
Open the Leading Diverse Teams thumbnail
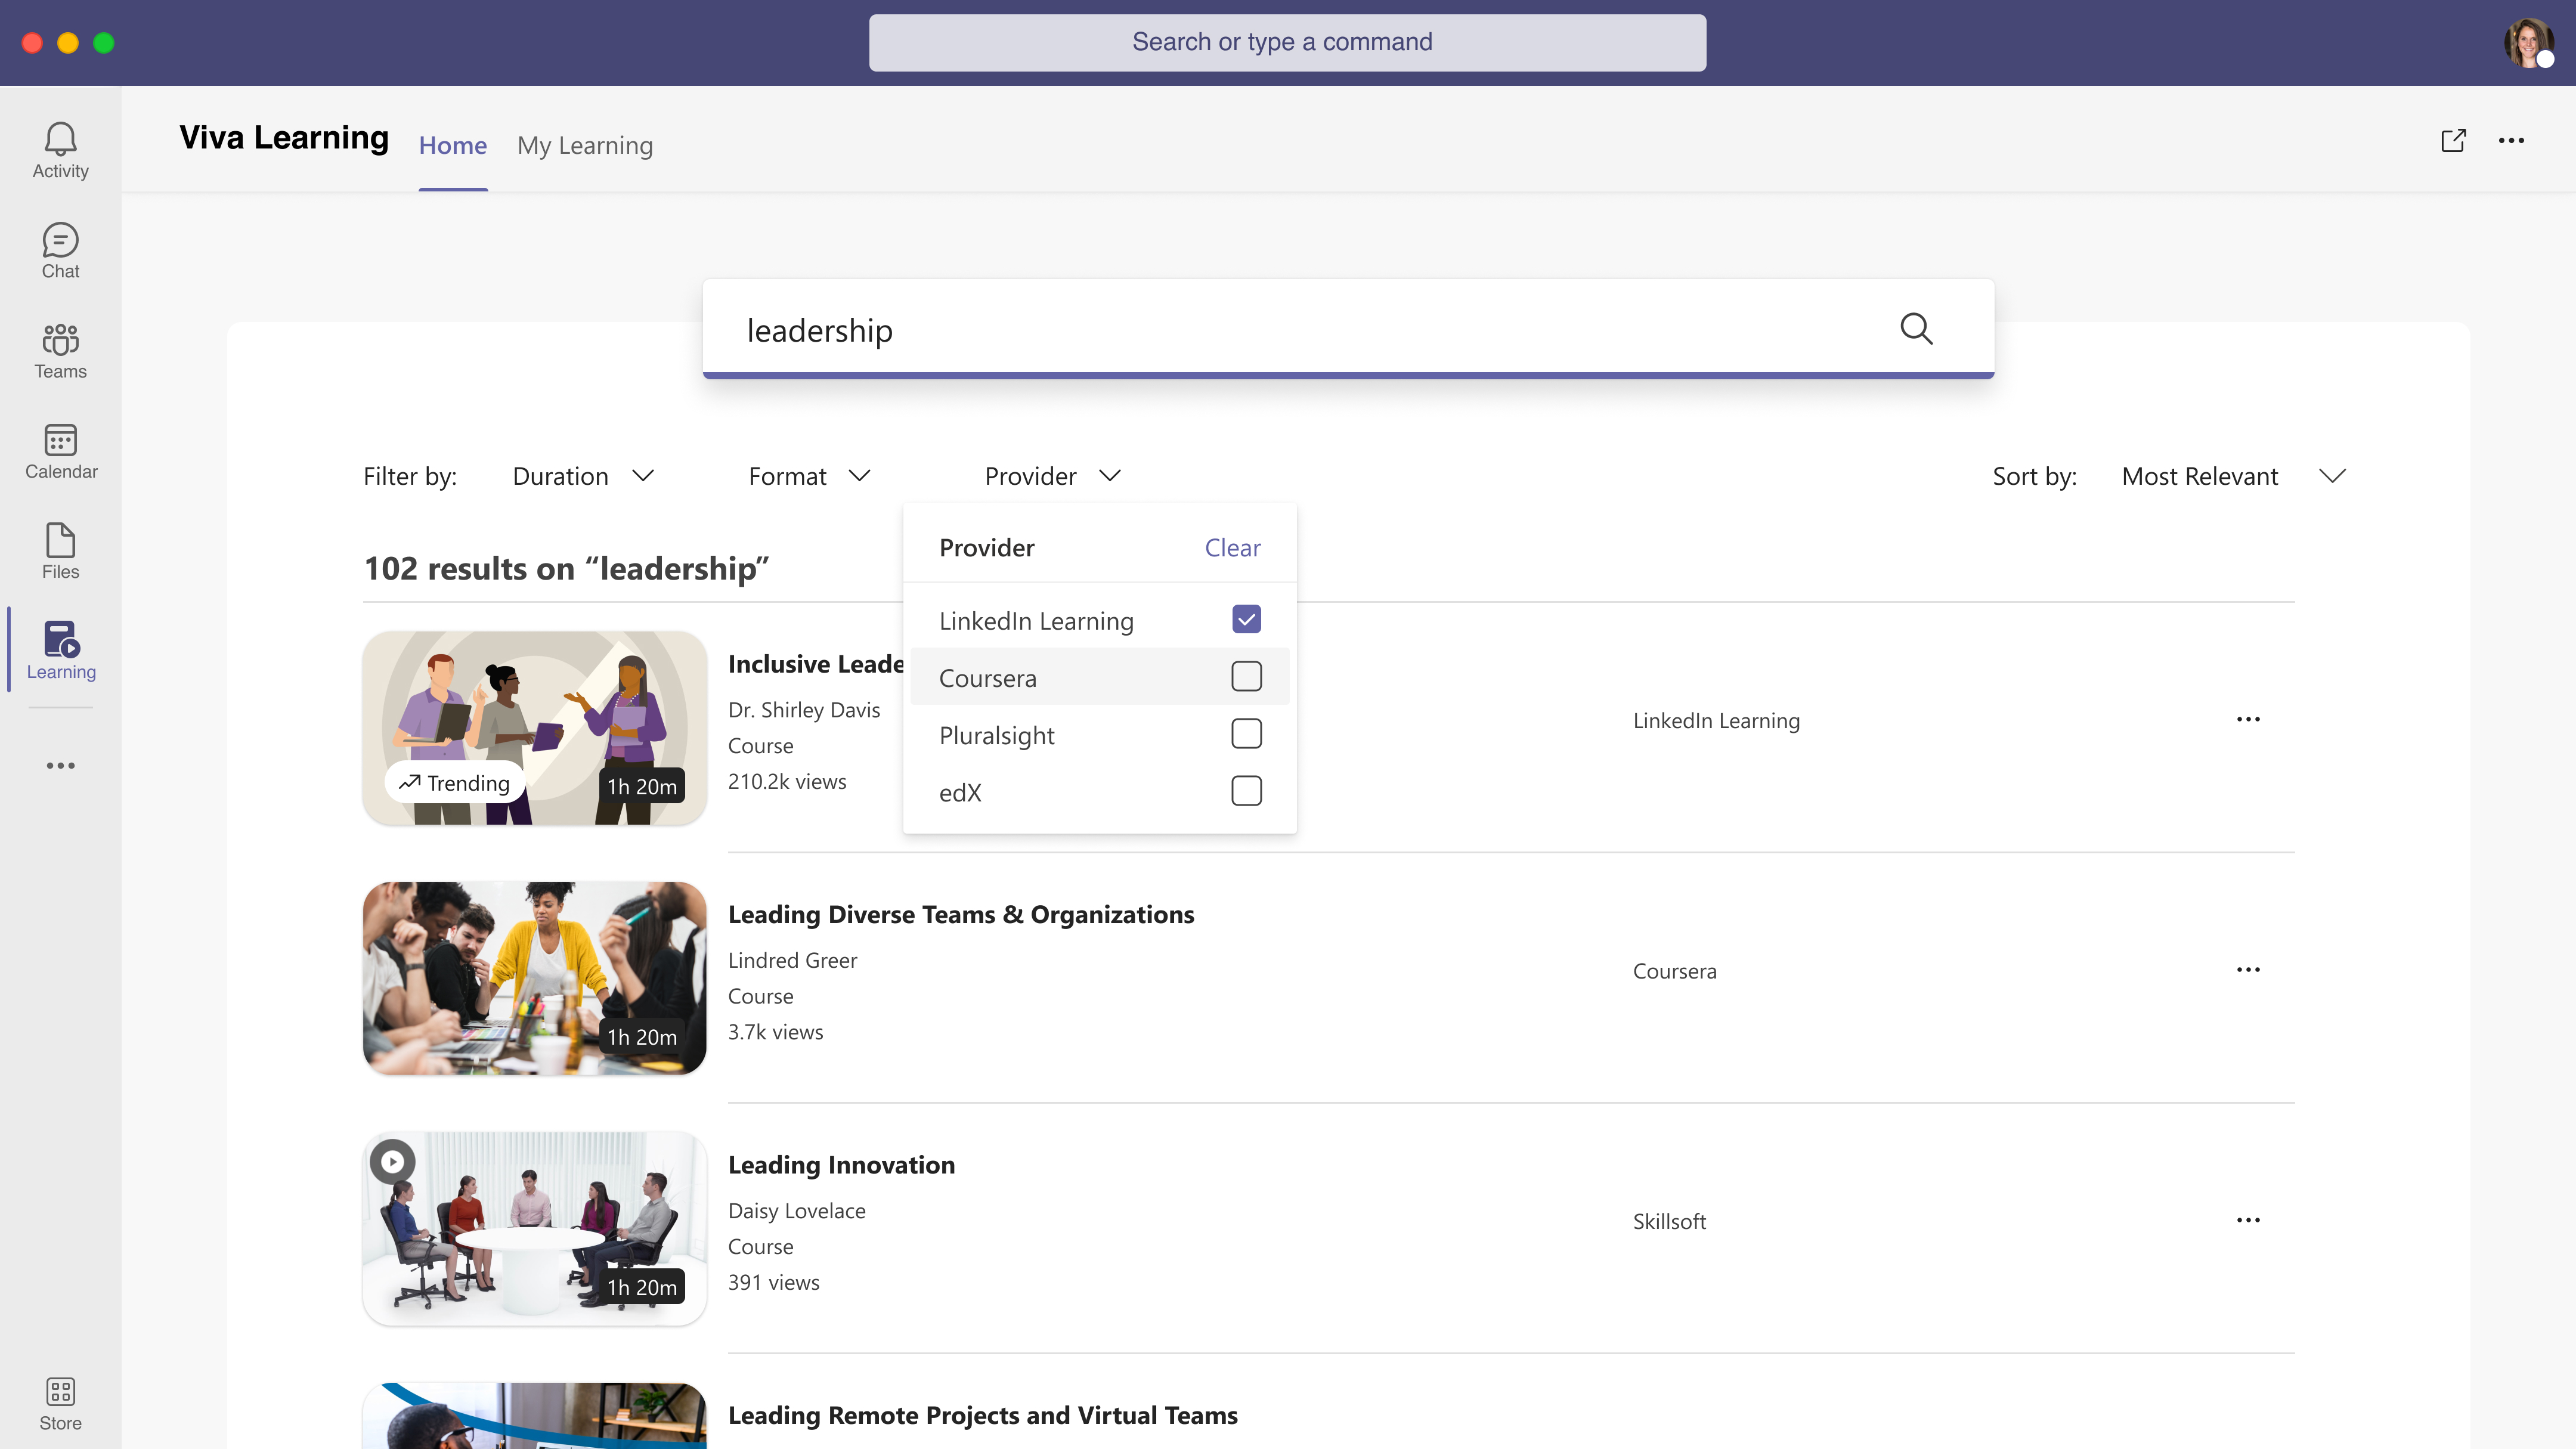535,978
